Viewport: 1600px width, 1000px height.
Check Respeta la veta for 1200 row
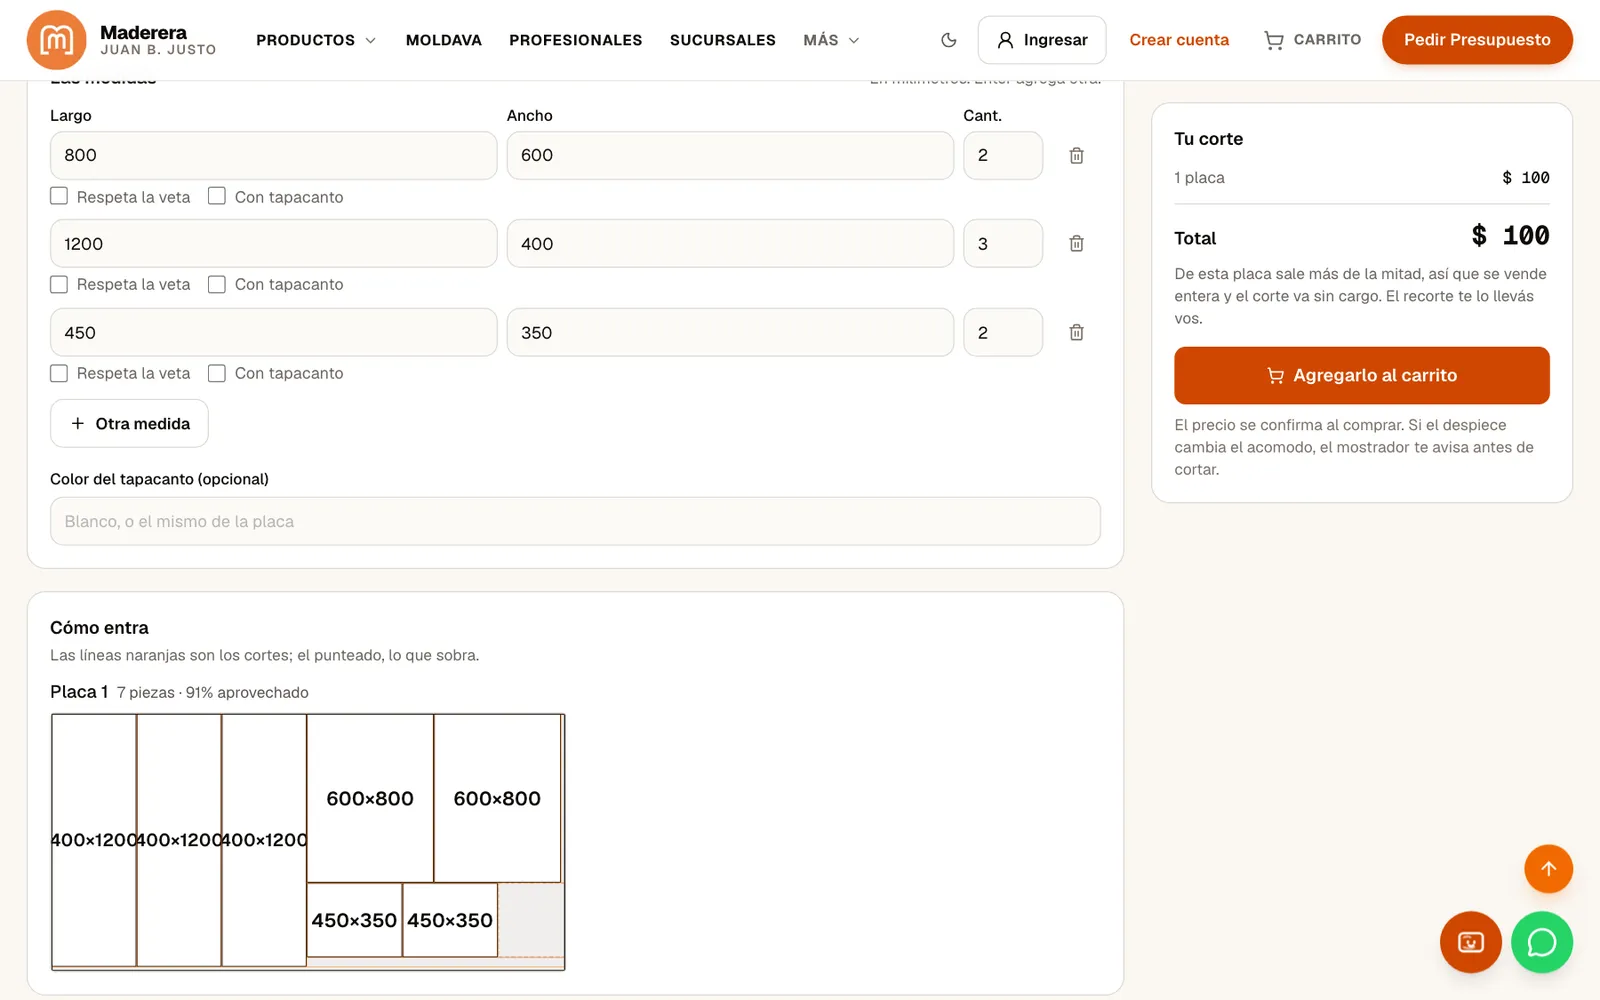(59, 284)
